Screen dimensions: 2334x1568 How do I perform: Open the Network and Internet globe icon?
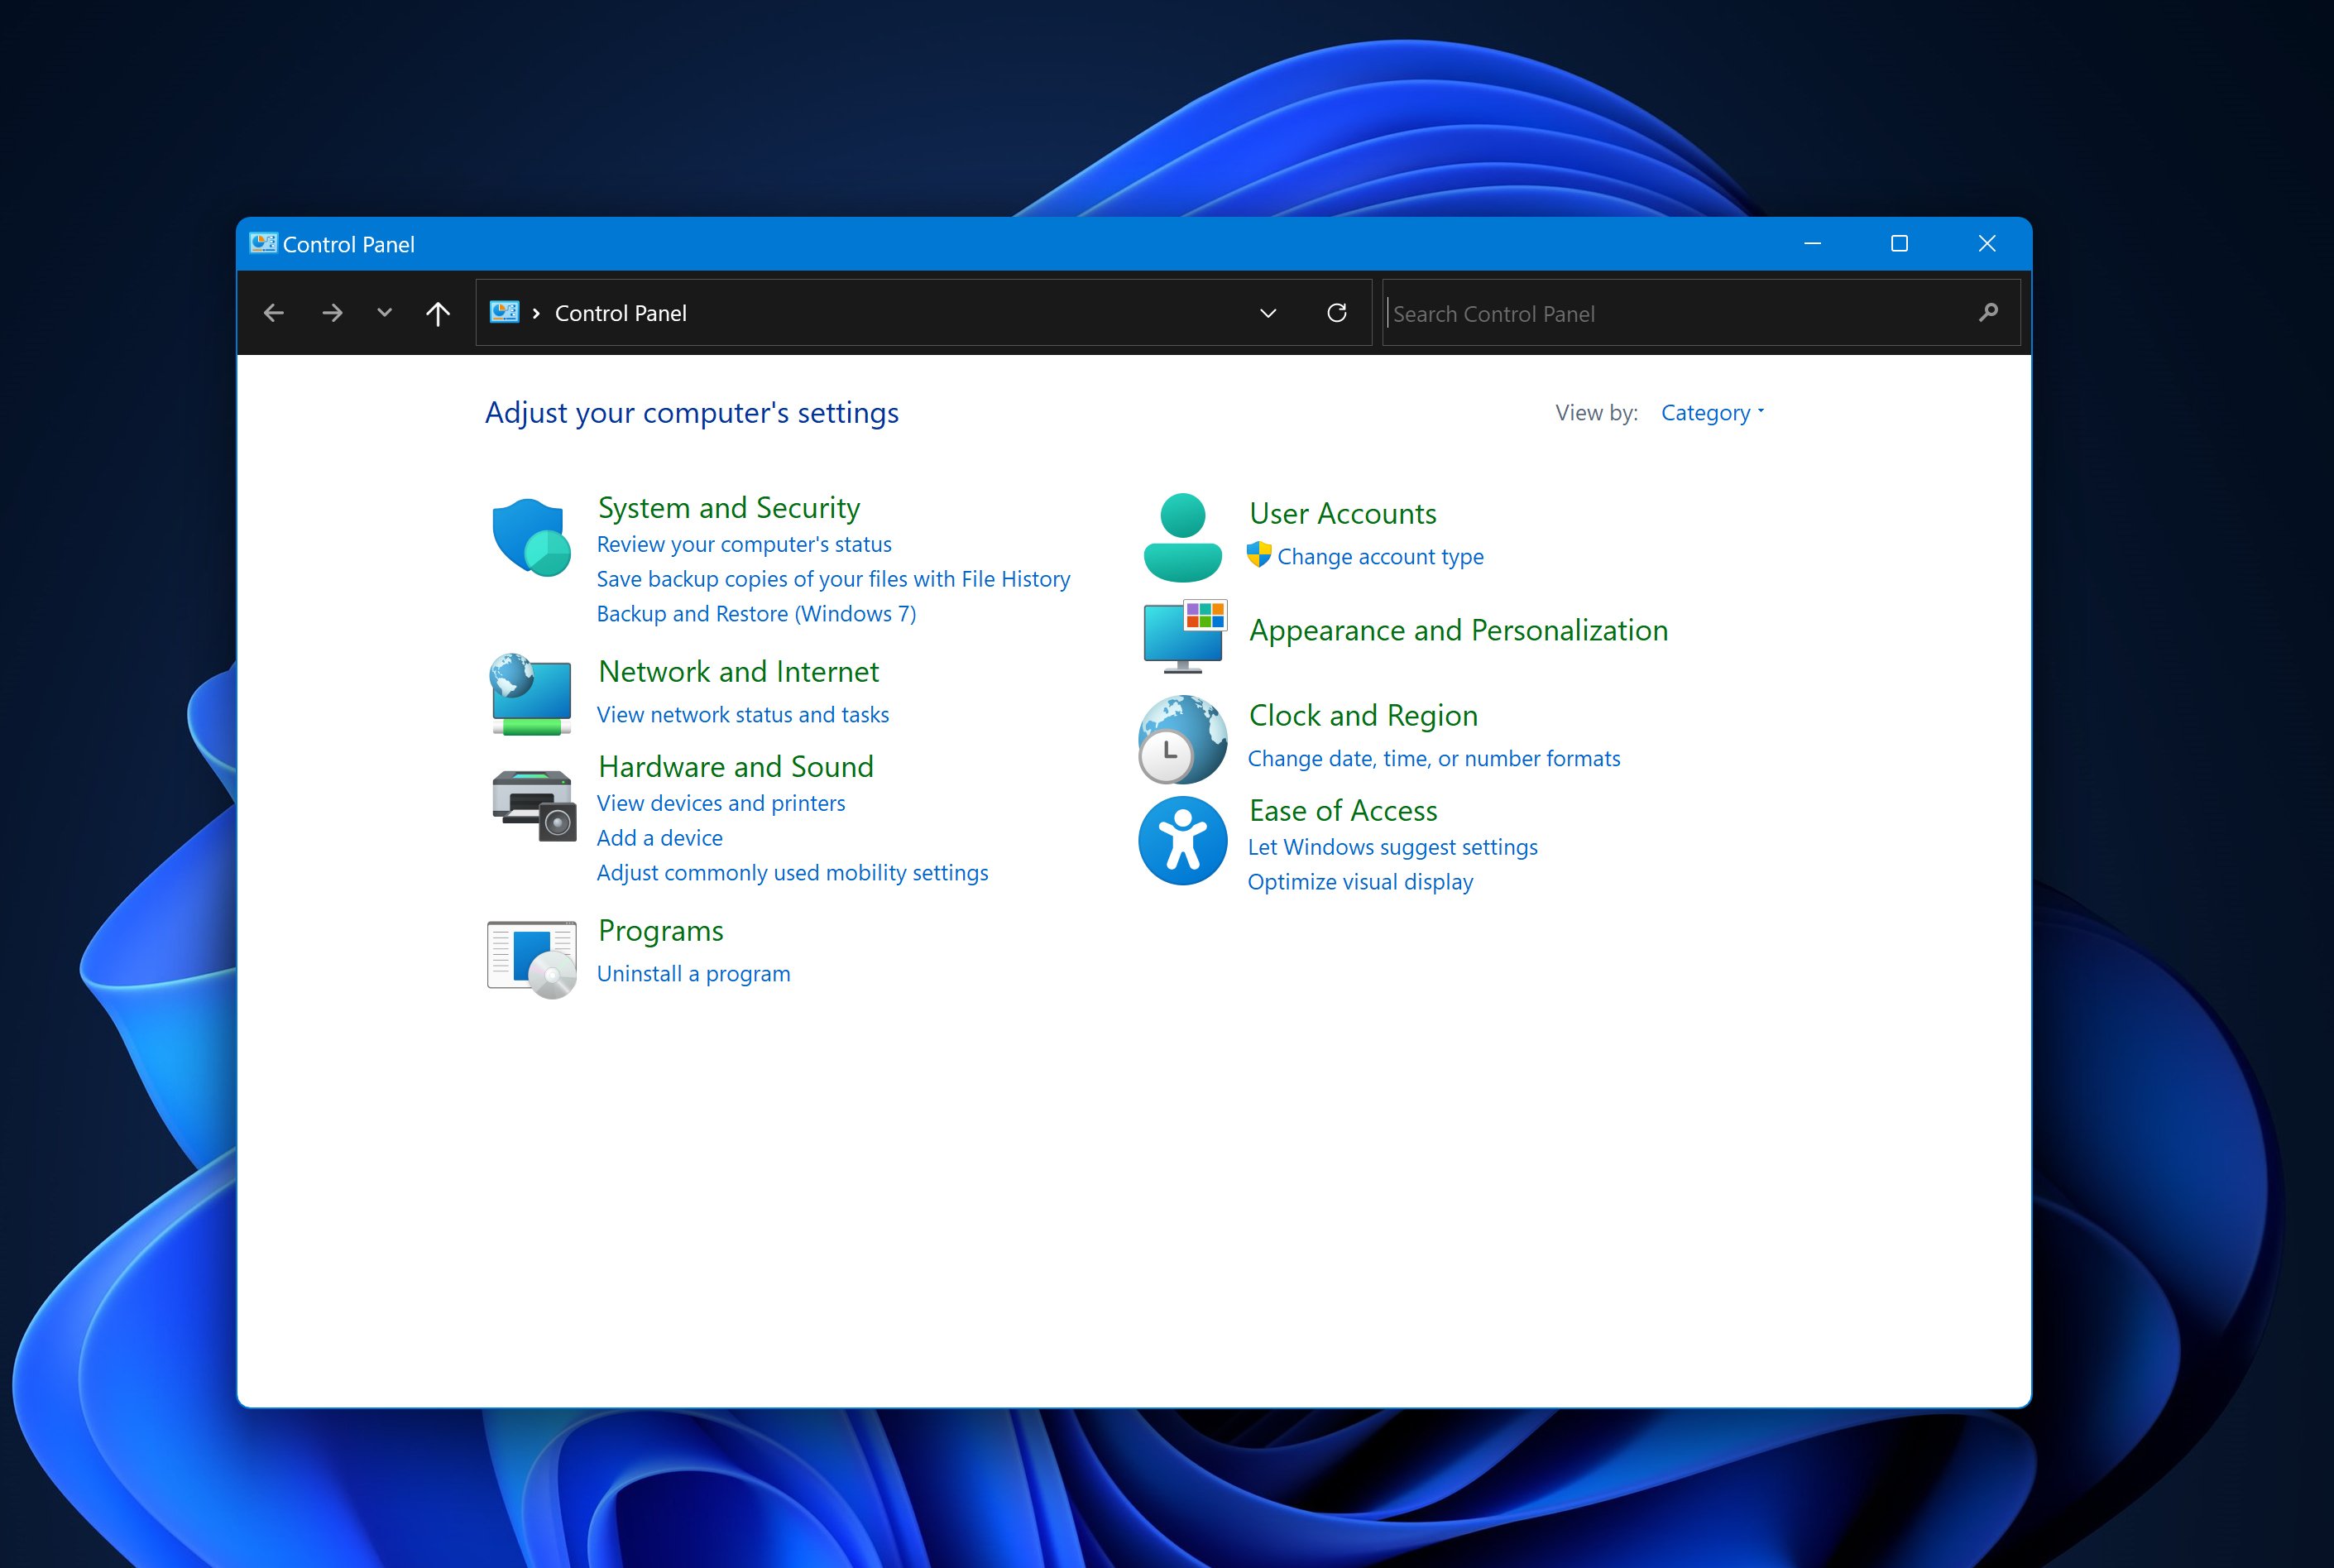pyautogui.click(x=531, y=694)
